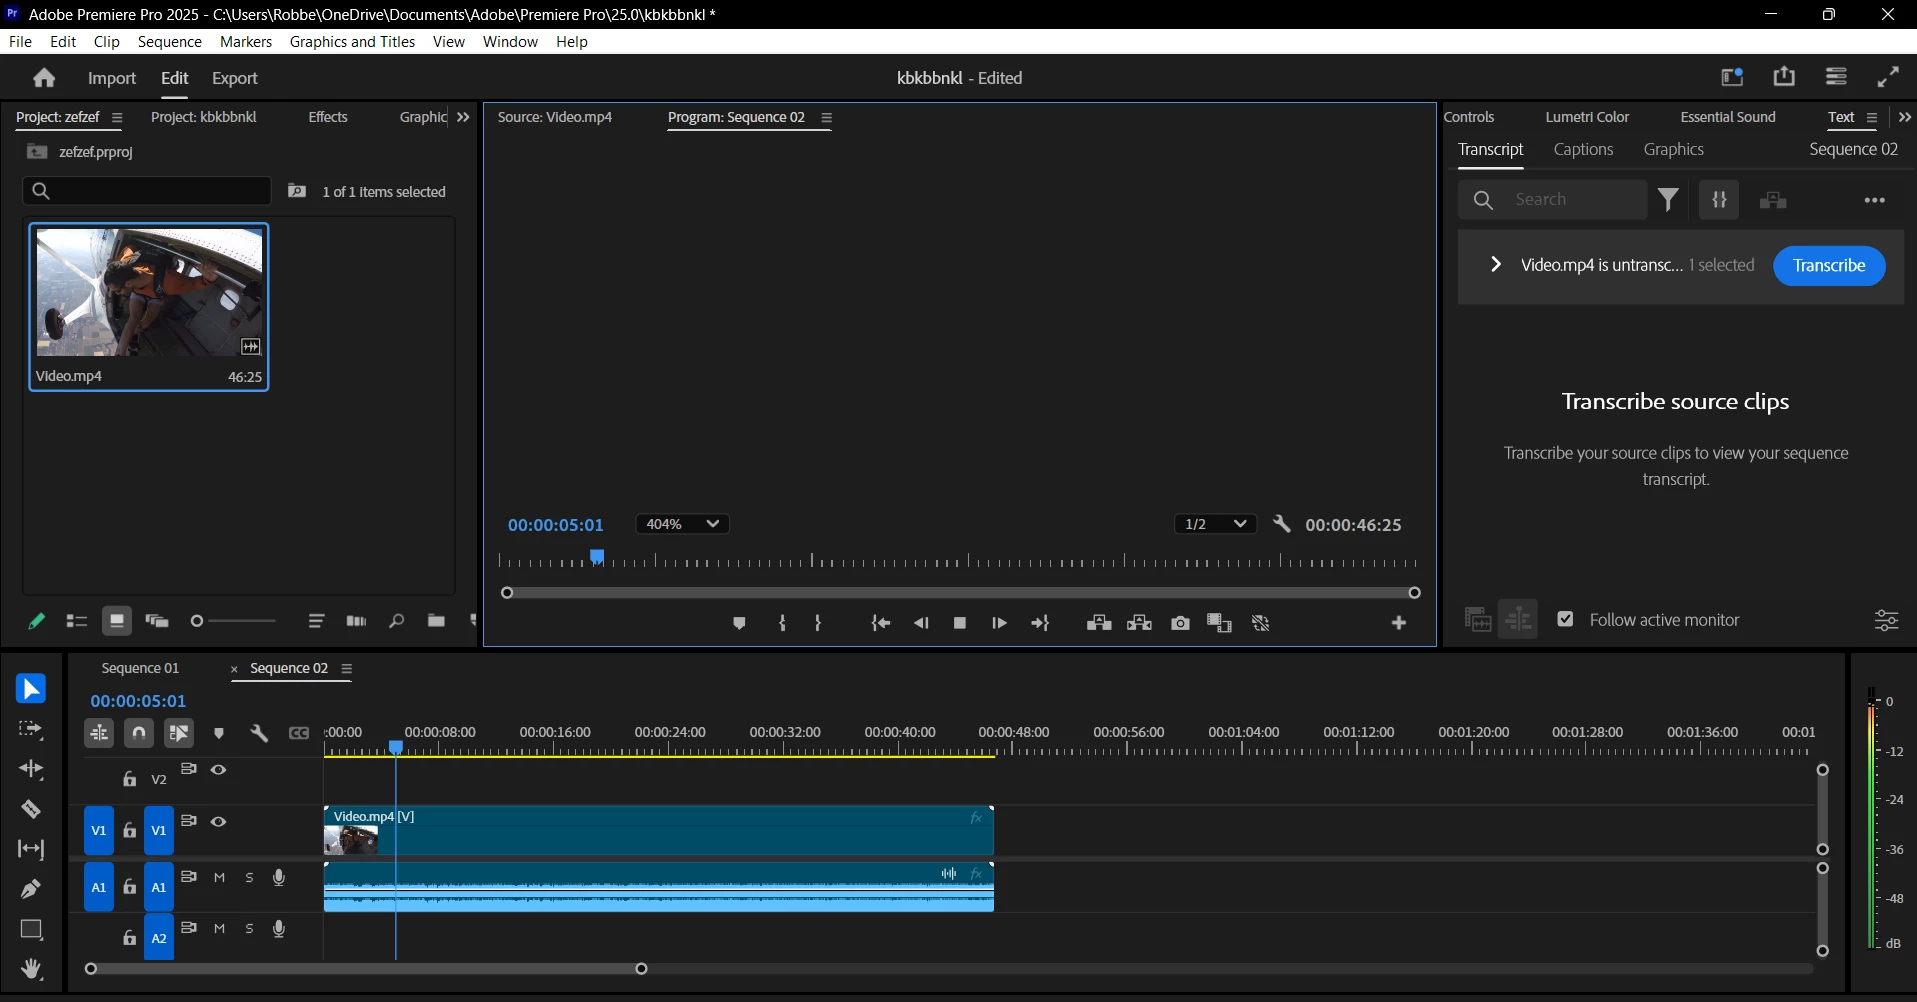This screenshot has height=1002, width=1917.
Task: Step back one frame
Action: [921, 623]
